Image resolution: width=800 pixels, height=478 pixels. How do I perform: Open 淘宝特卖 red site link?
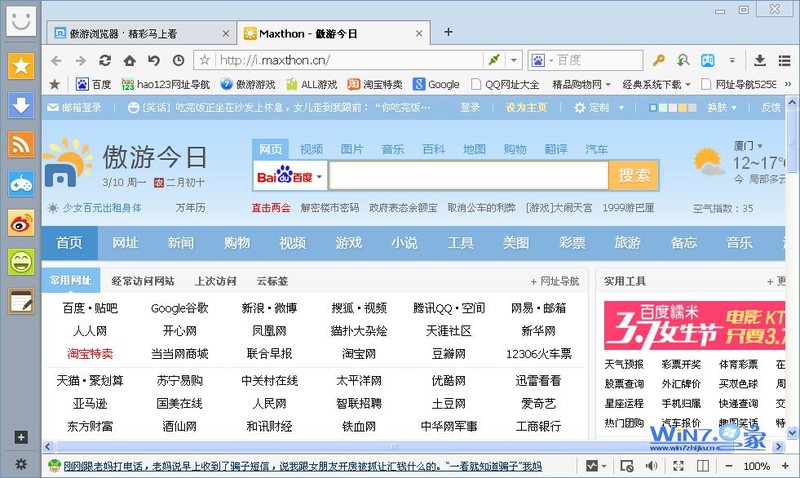click(x=90, y=354)
